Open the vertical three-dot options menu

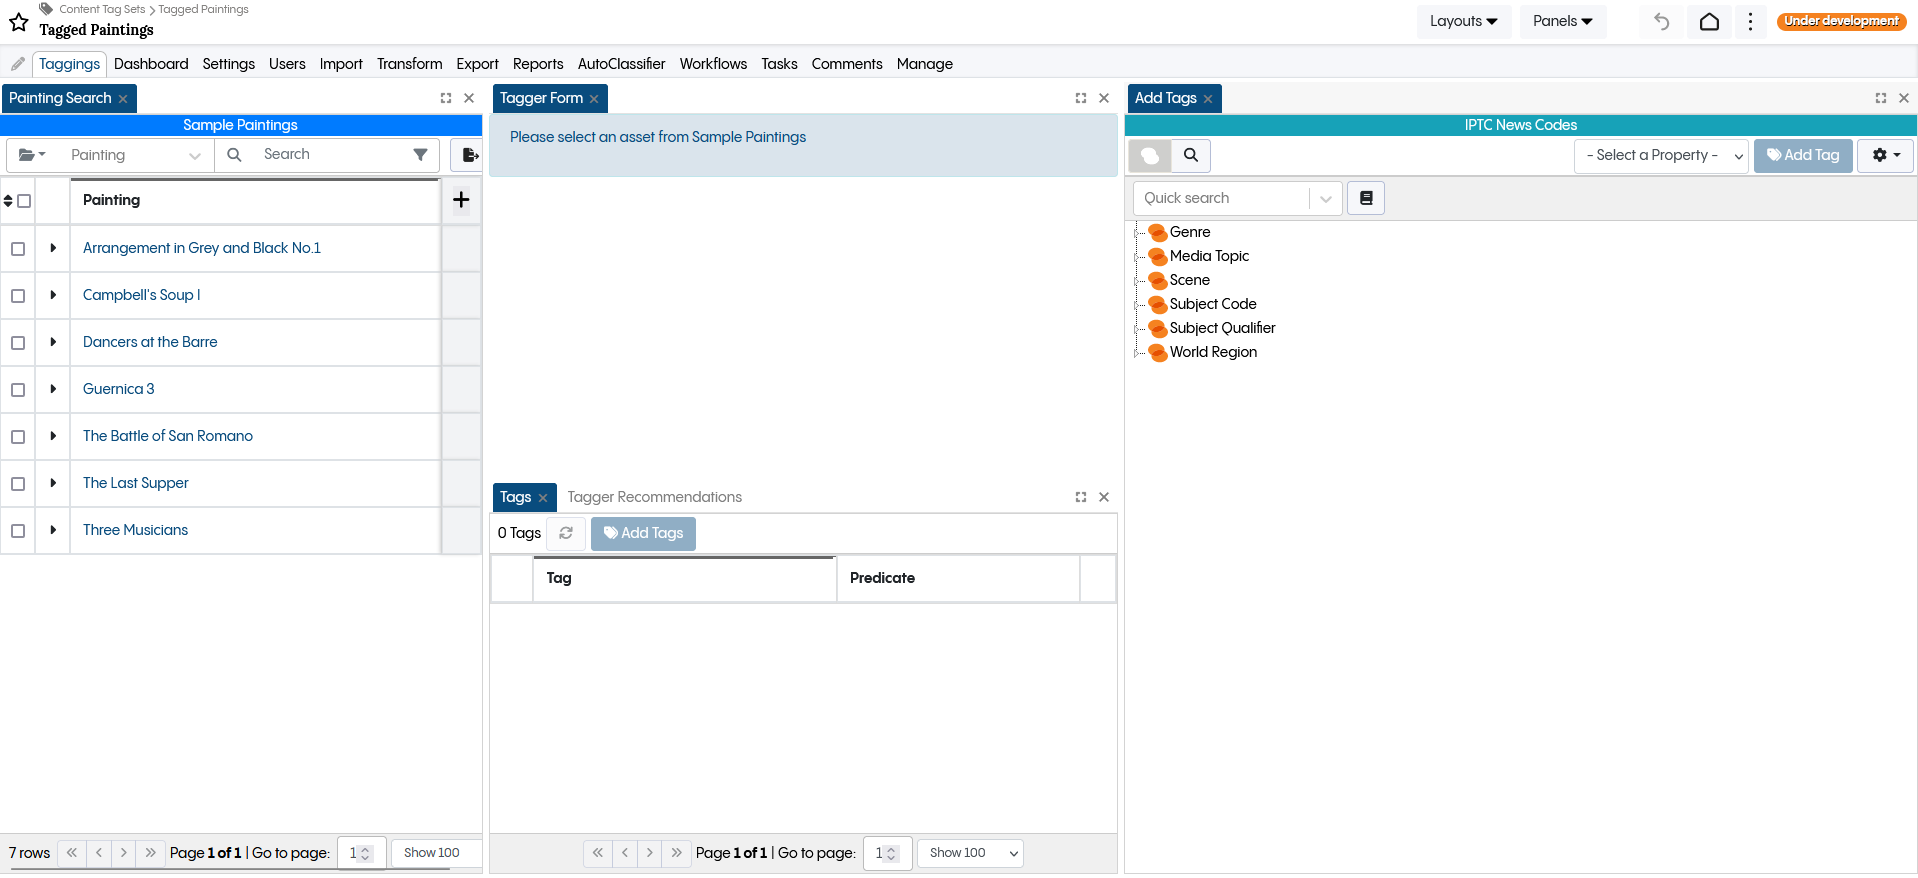[x=1750, y=22]
